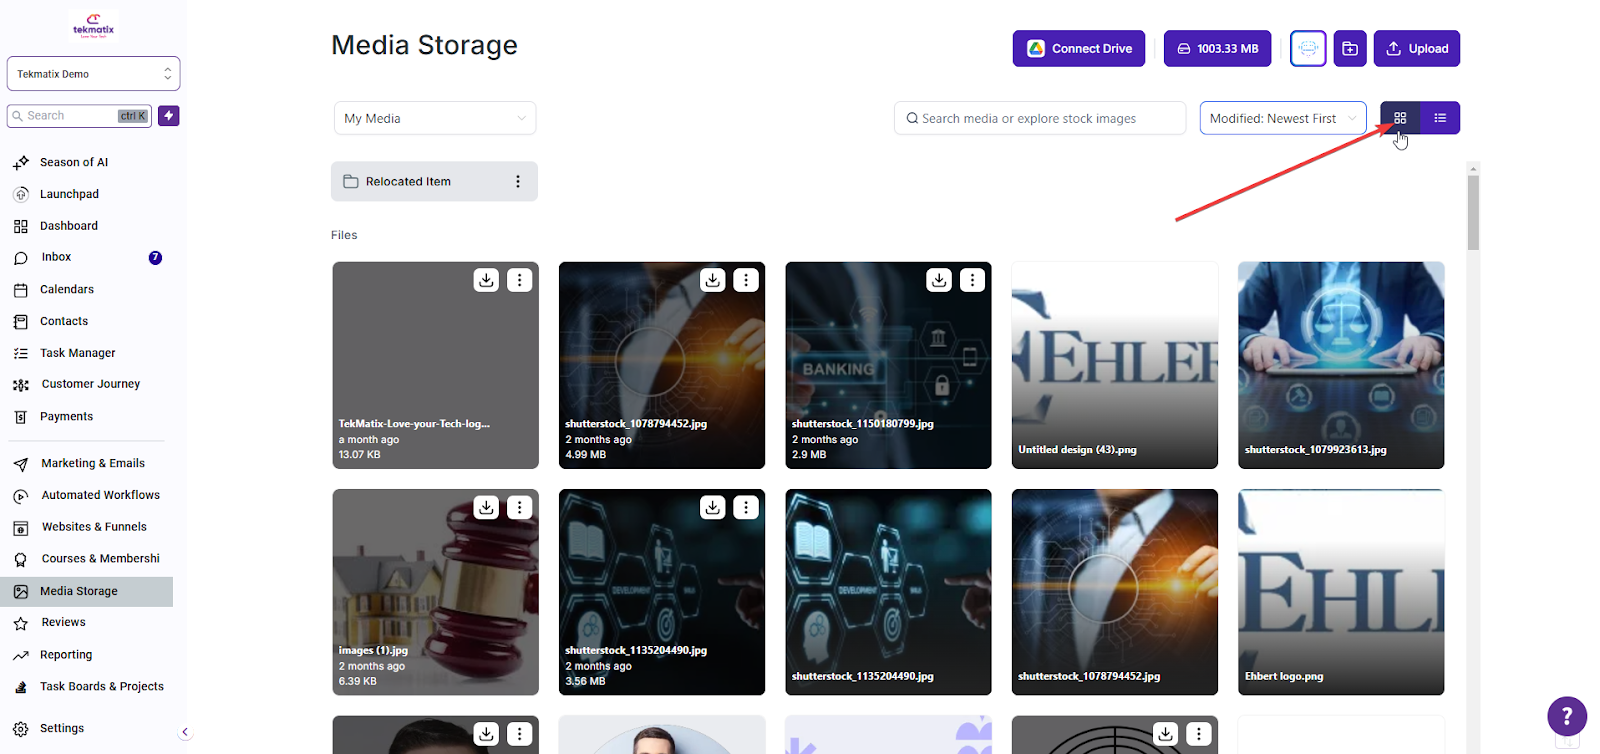Select shutterstock_1078794452.jpg thumbnail in the second row

tap(1115, 592)
